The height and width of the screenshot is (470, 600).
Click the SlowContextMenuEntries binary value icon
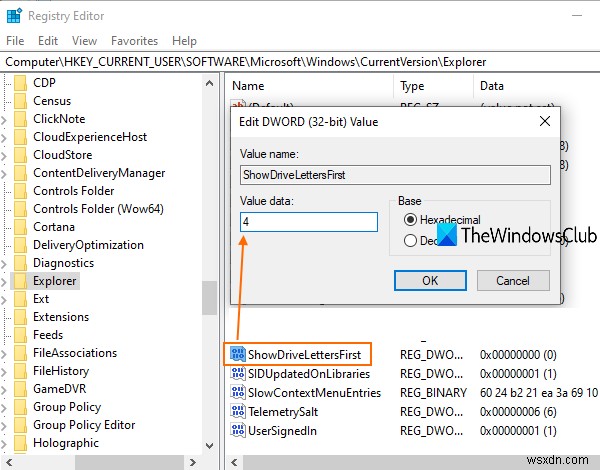(x=238, y=392)
